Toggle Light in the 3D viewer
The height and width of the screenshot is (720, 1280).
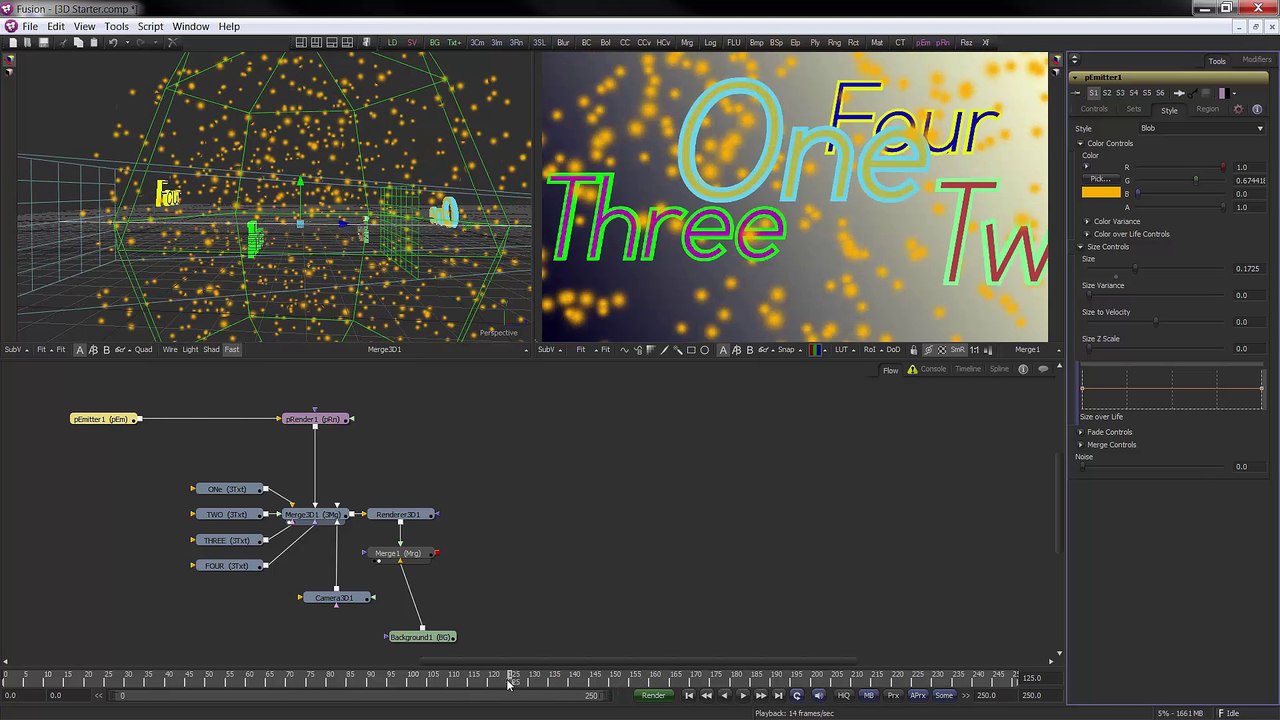pos(190,349)
